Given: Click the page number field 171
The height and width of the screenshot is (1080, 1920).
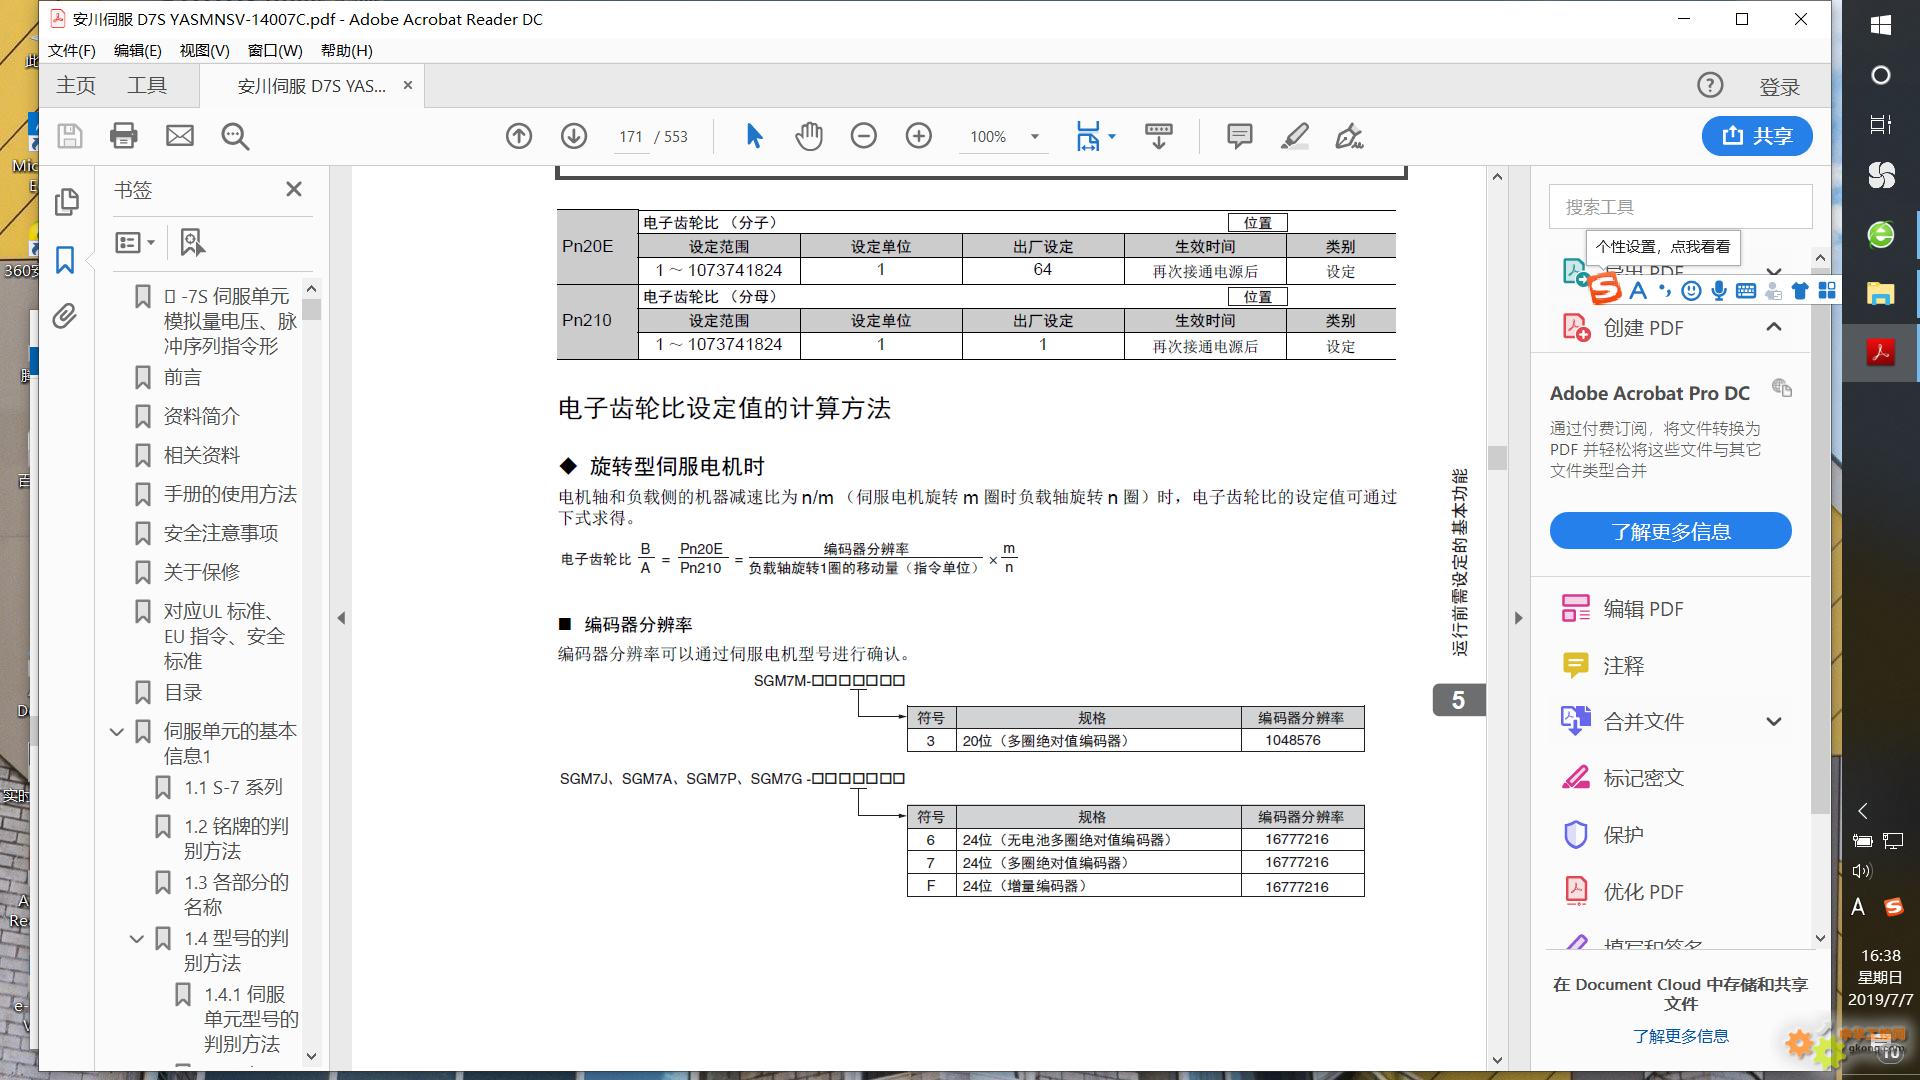Looking at the screenshot, I should (630, 137).
